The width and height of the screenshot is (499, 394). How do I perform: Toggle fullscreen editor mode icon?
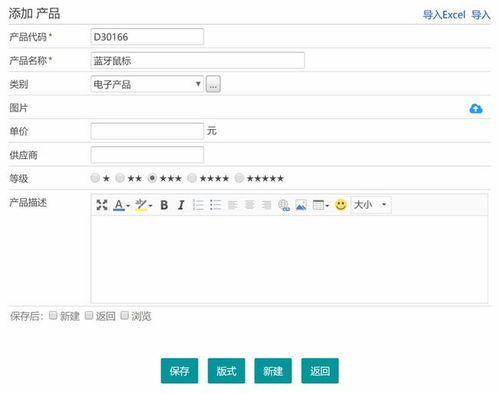click(x=102, y=205)
